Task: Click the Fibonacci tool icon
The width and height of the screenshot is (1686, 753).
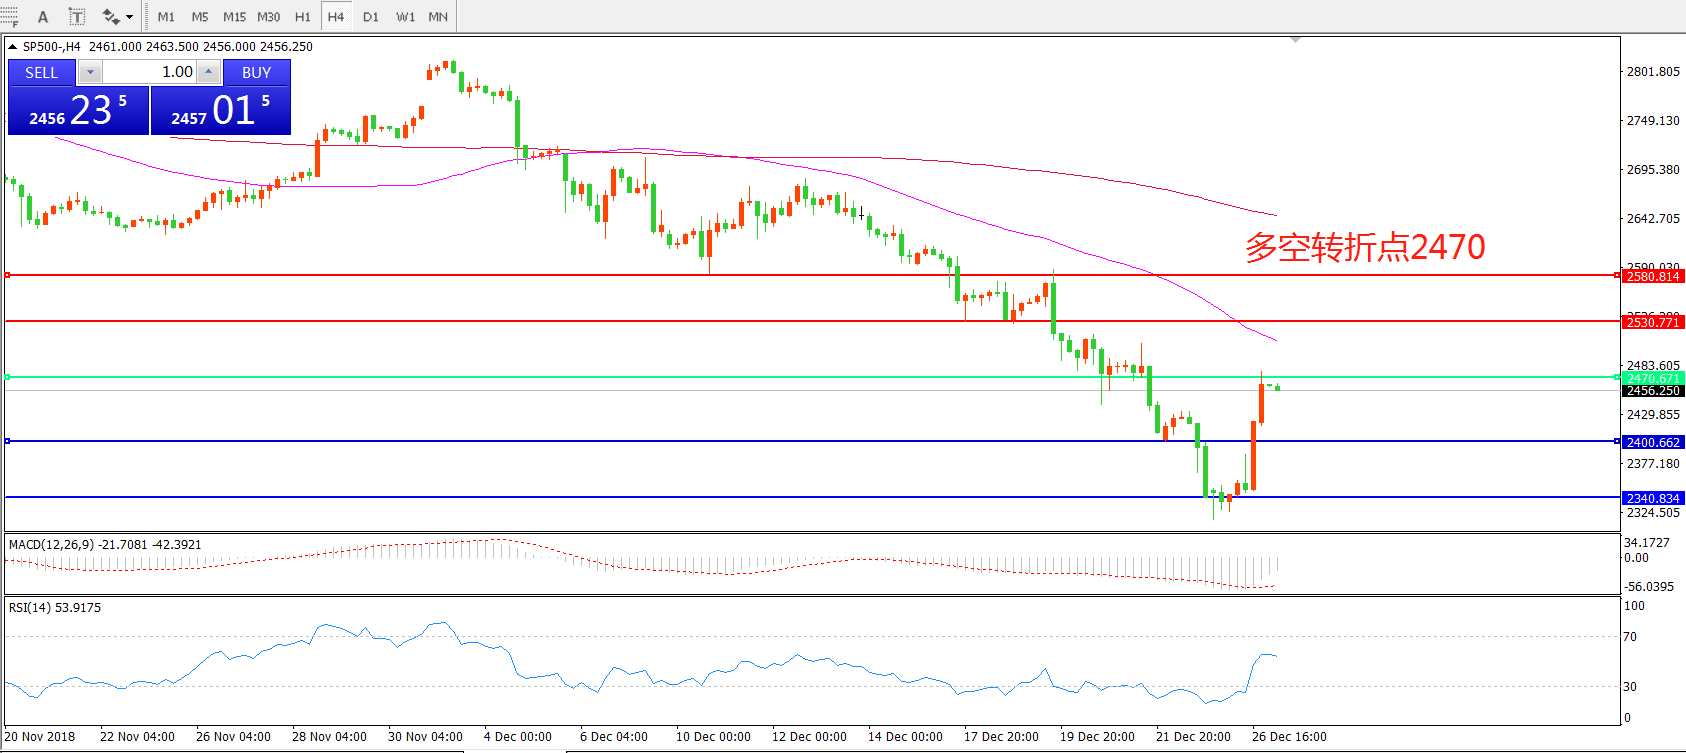Action: (x=9, y=17)
